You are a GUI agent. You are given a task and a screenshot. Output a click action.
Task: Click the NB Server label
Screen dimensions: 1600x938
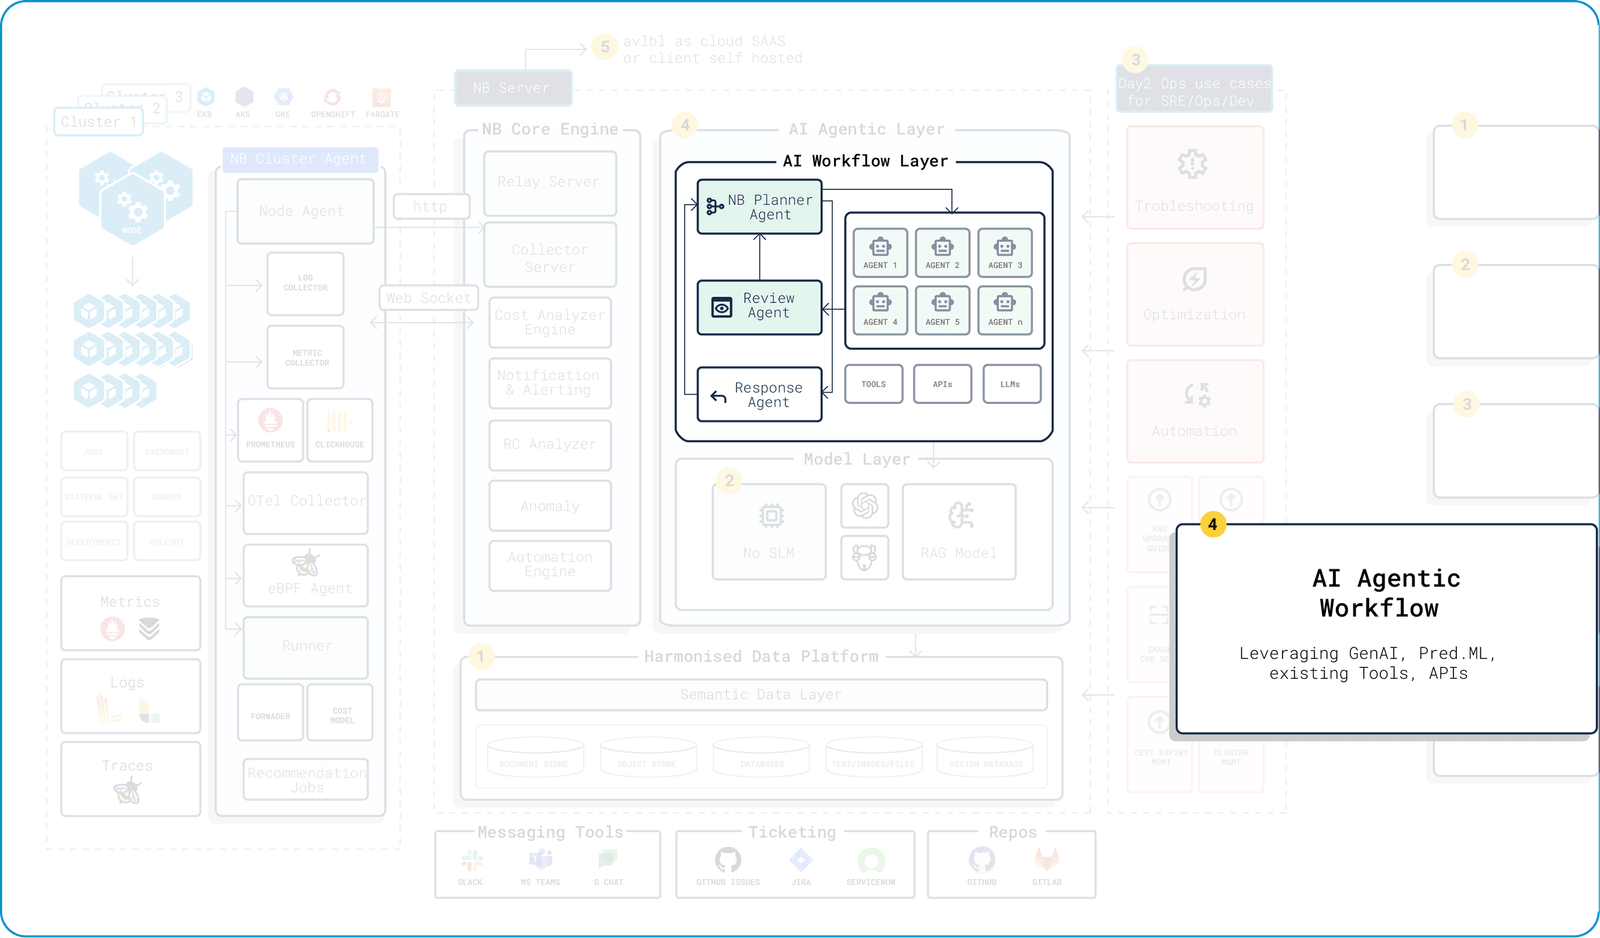coord(513,88)
